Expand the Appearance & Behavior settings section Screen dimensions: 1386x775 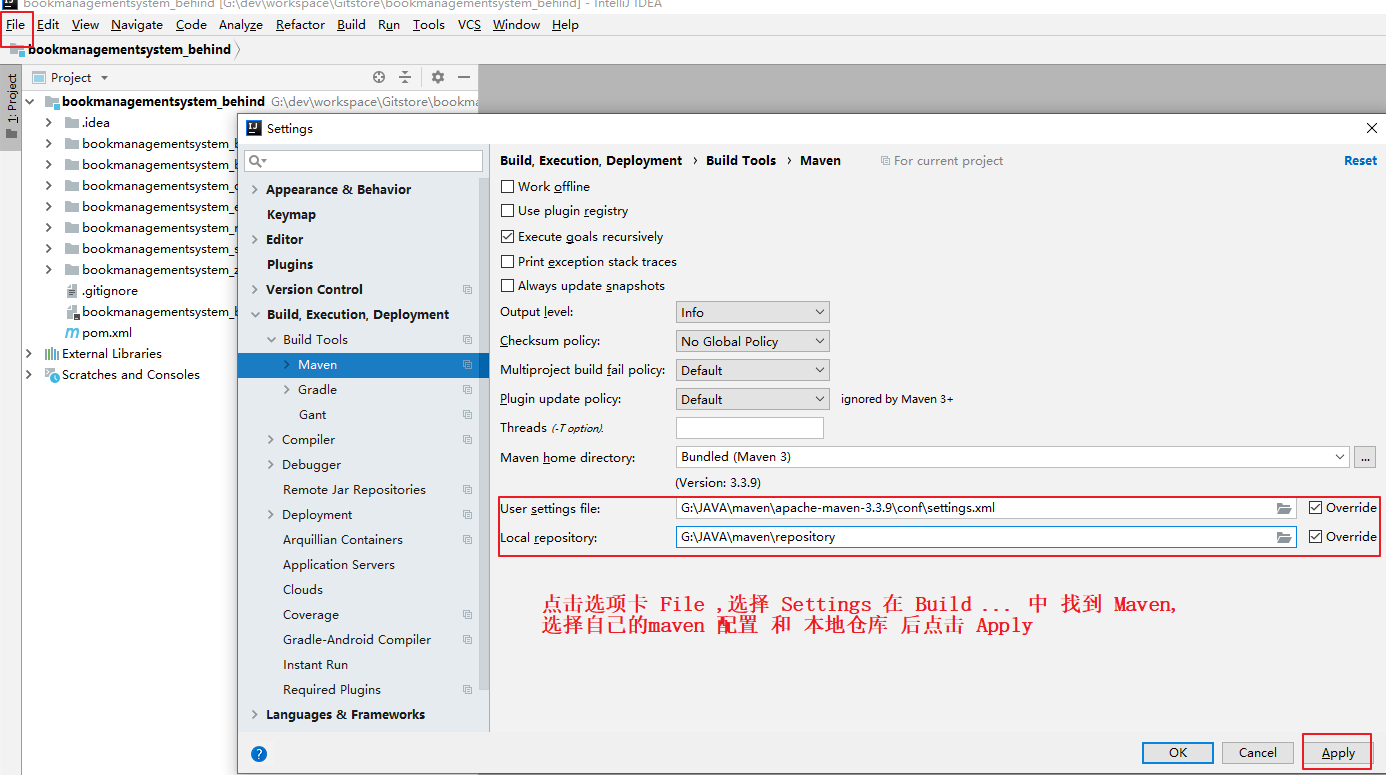(255, 190)
